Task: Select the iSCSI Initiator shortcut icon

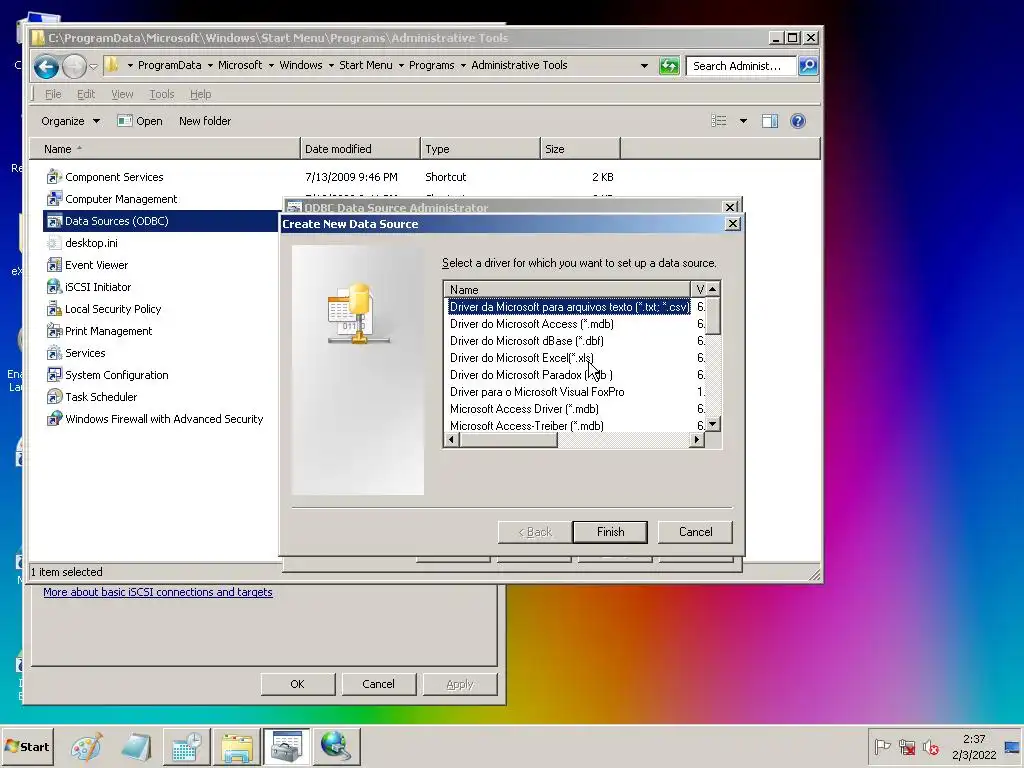Action: 54,287
